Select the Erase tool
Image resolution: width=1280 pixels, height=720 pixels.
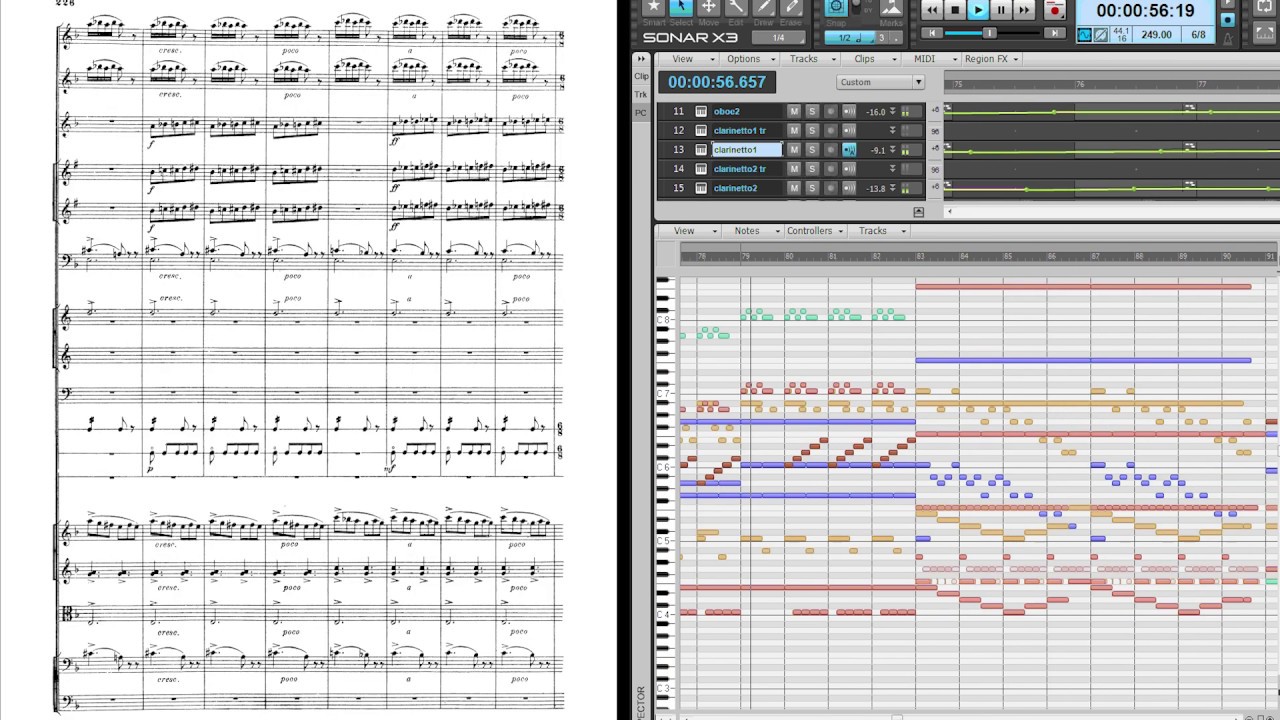coord(790,7)
